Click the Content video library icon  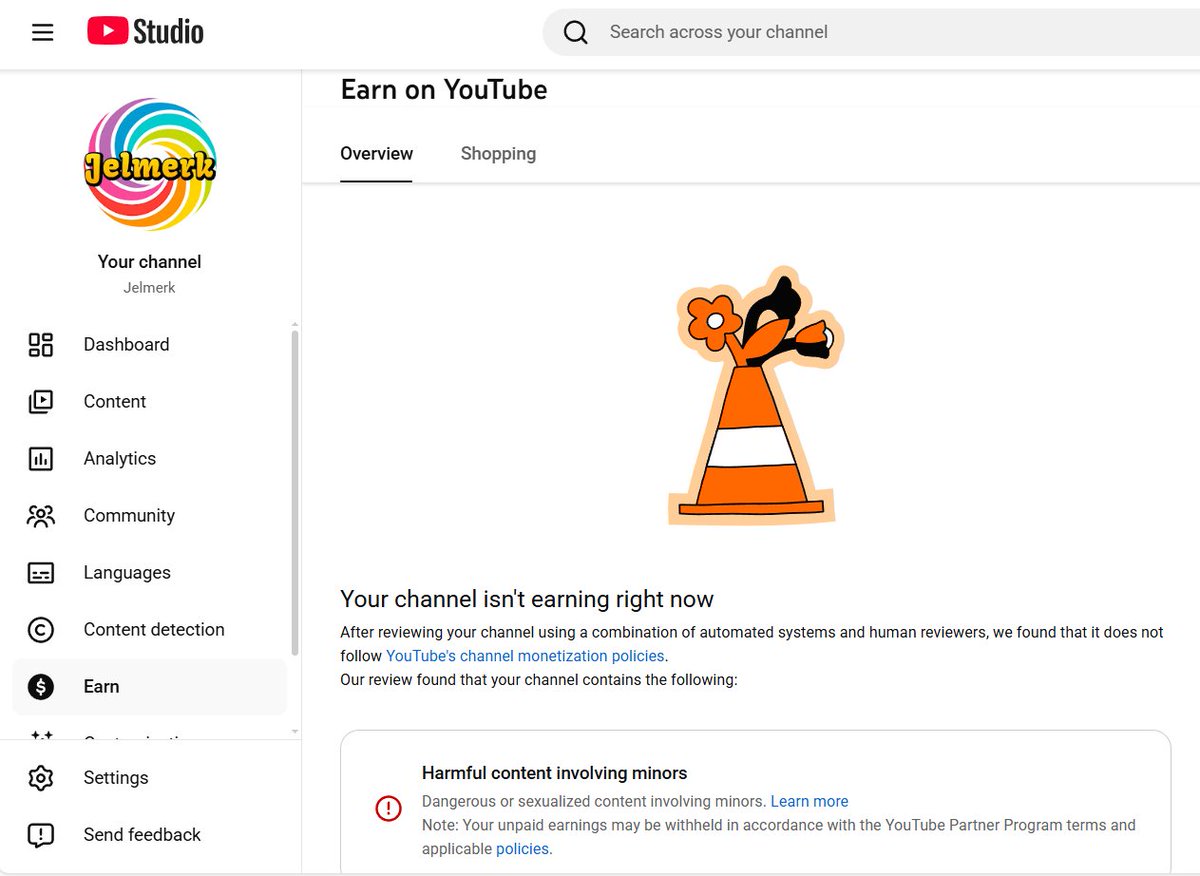41,402
